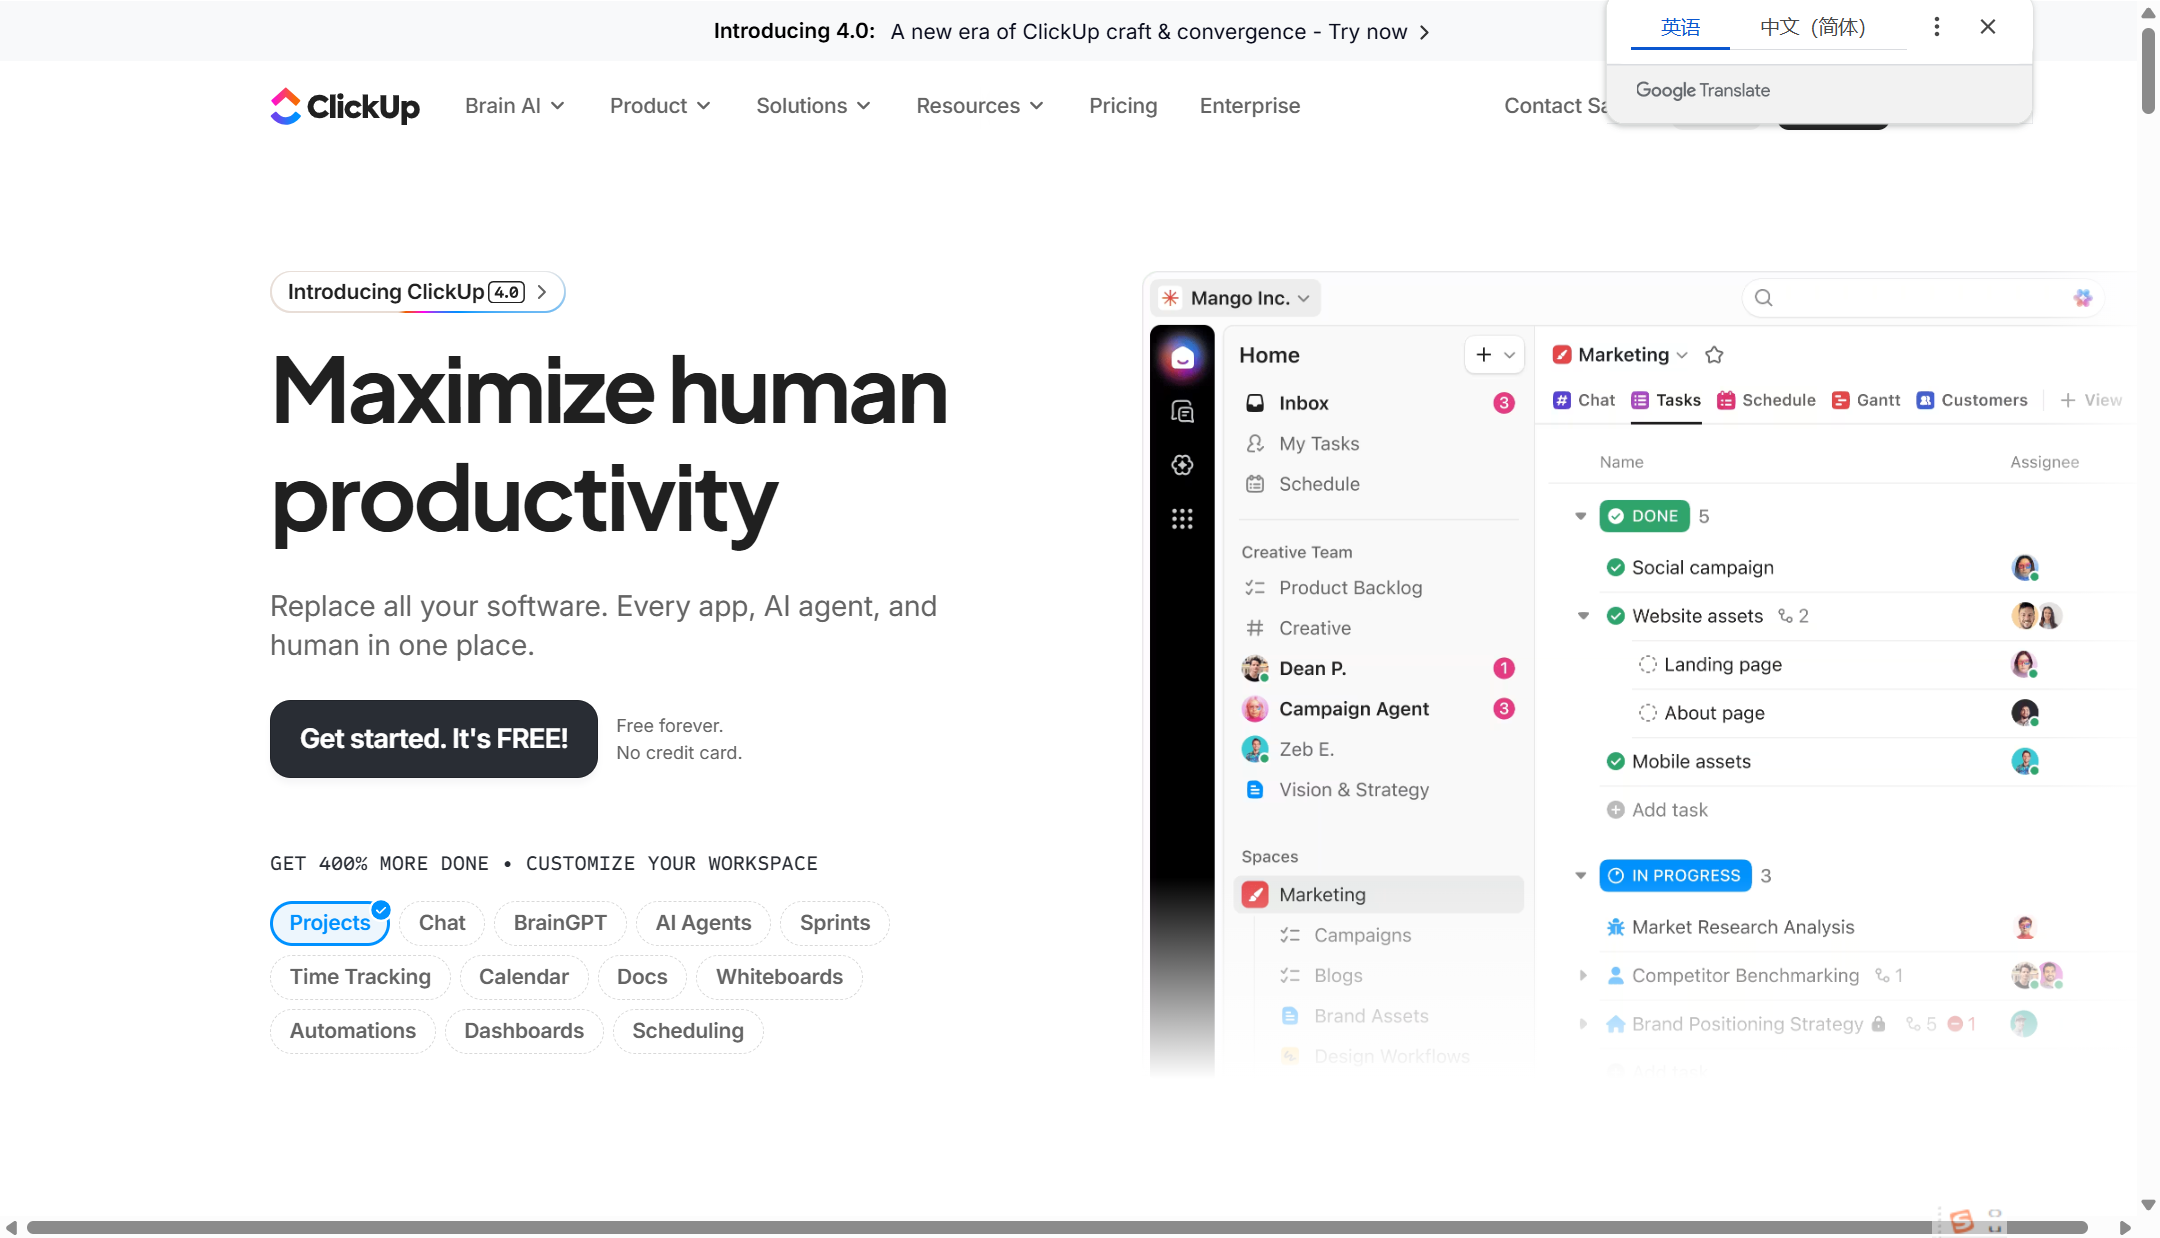Toggle Mobile assets completed checkmark
The image size is (2160, 1238).
click(1615, 761)
